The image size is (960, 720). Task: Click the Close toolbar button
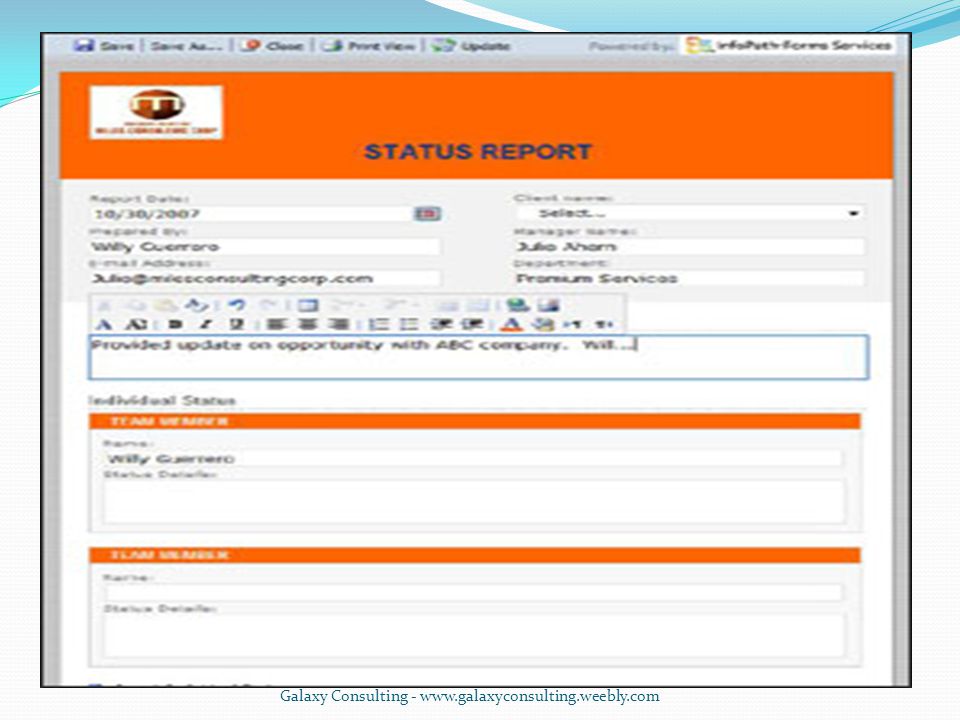pyautogui.click(x=271, y=46)
